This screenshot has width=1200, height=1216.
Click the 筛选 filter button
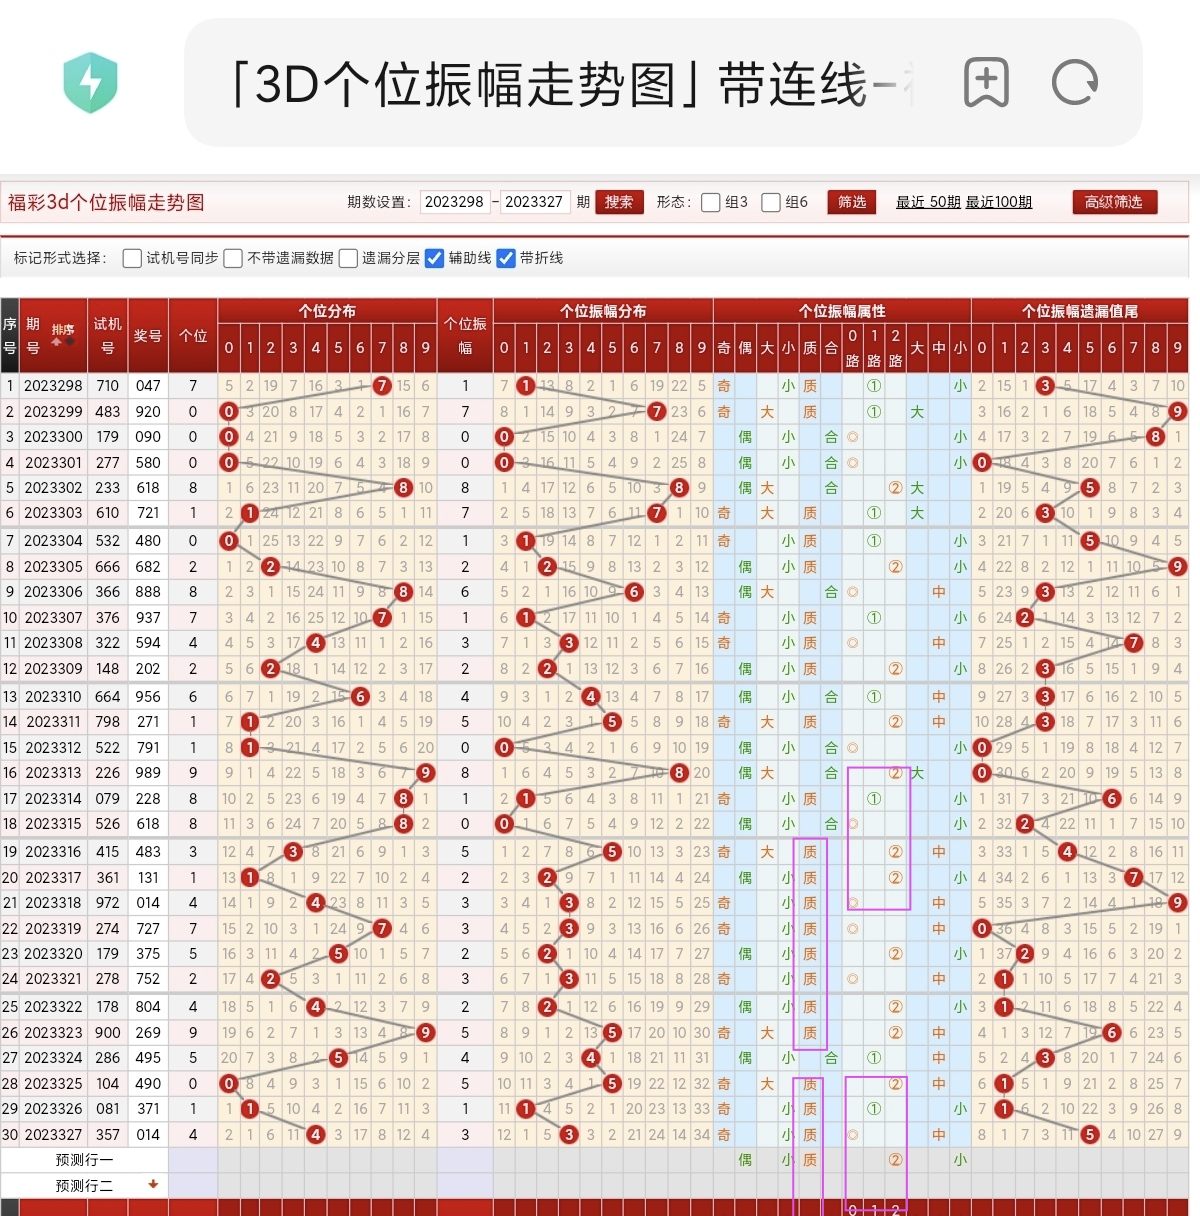point(851,201)
